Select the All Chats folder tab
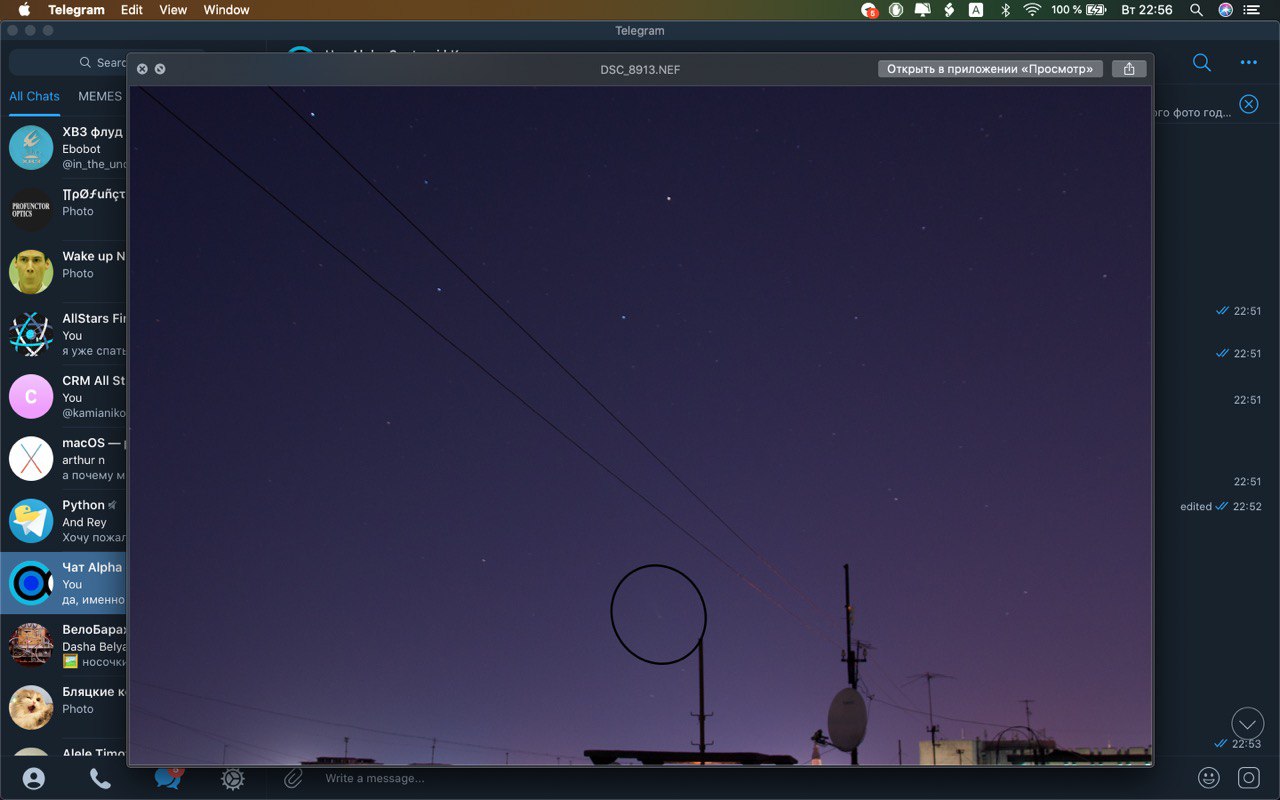Image resolution: width=1280 pixels, height=800 pixels. [34, 96]
